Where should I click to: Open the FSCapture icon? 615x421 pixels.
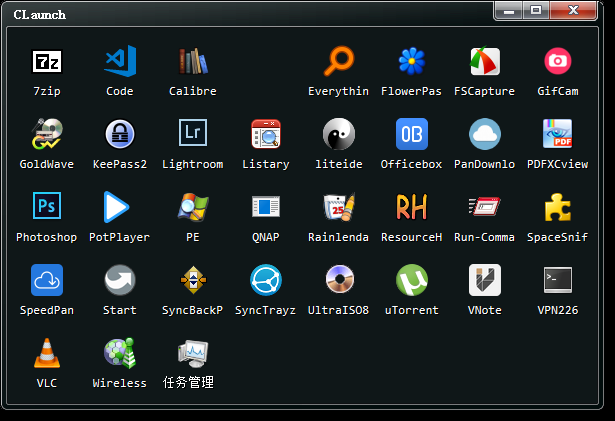pos(485,61)
